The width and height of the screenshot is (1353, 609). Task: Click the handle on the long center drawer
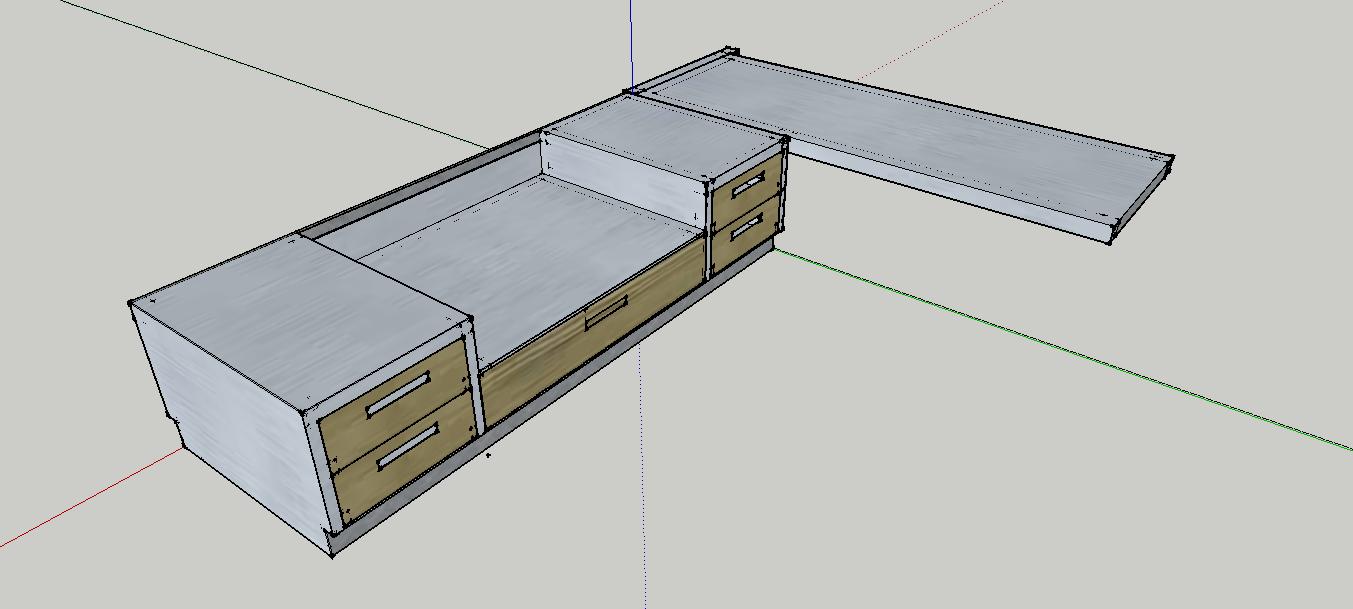(606, 312)
